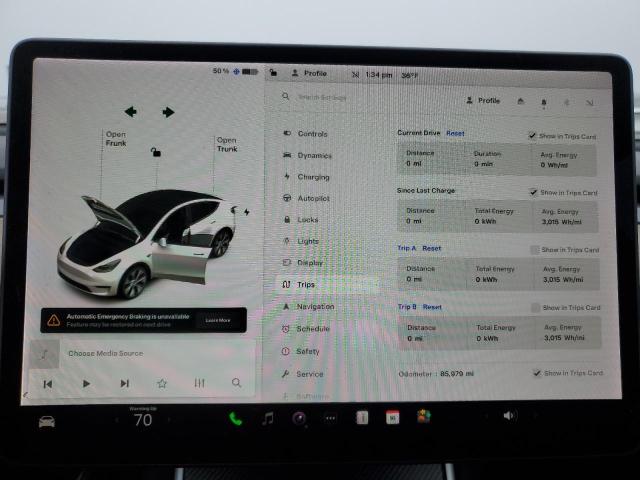Viewport: 640px width, 480px height.
Task: Tap the left turn arrow indicator
Action: (x=131, y=111)
